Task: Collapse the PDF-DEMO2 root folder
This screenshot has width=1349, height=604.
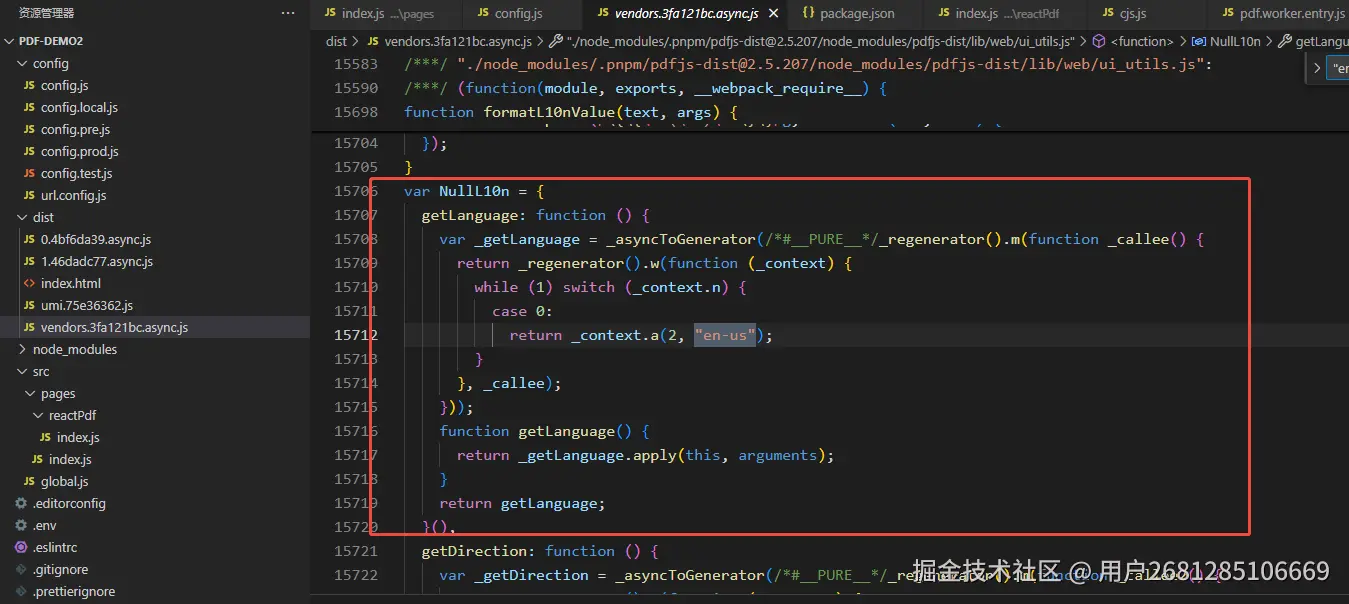Action: 10,41
